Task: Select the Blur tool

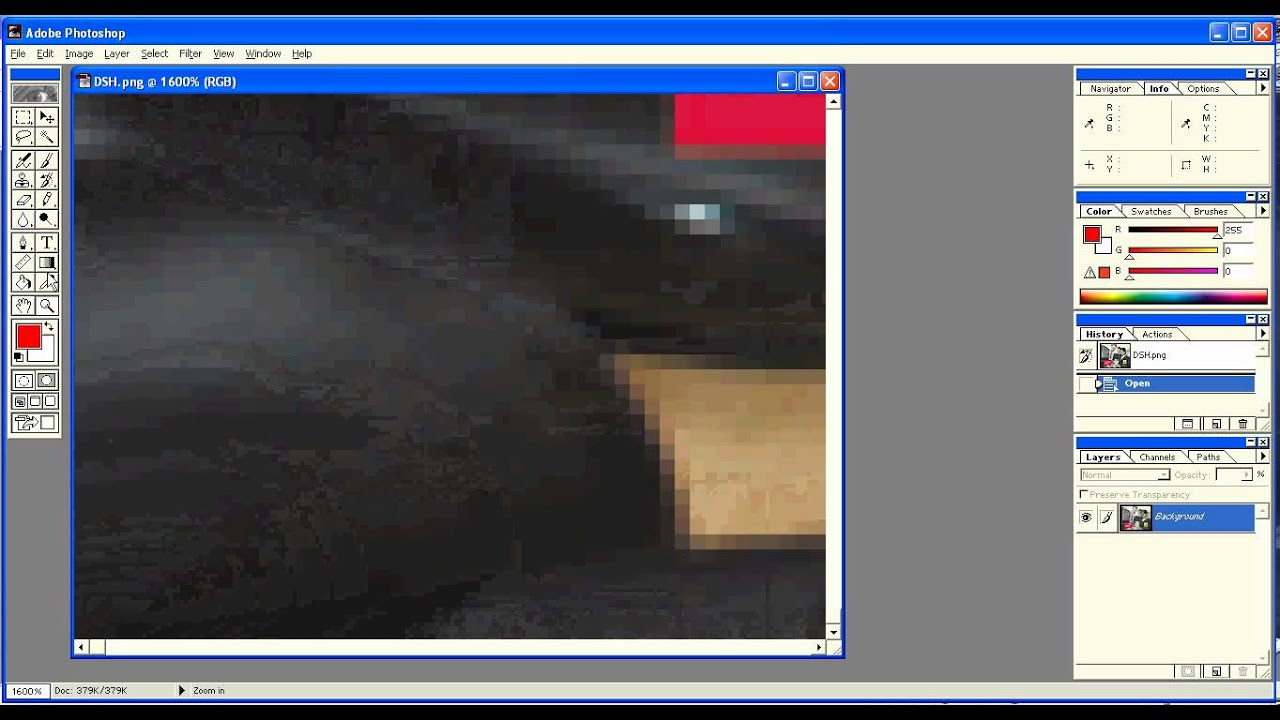Action: pos(23,220)
